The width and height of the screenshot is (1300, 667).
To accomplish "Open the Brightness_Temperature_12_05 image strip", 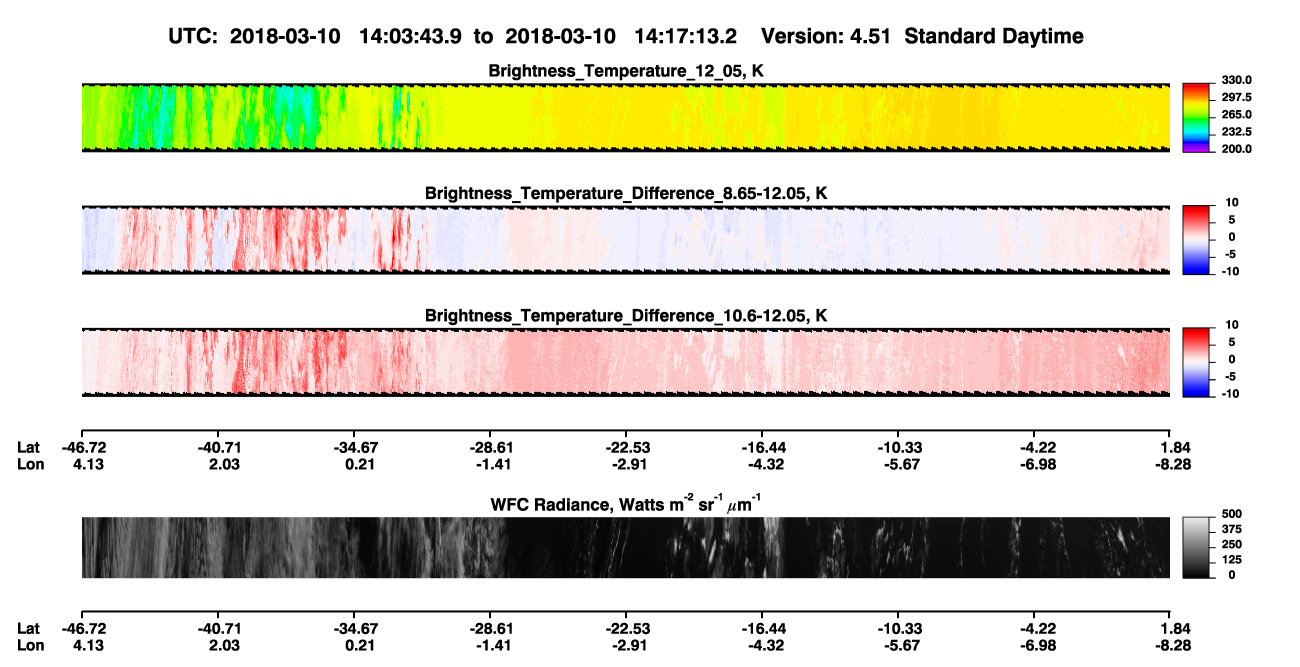I will (x=626, y=118).
